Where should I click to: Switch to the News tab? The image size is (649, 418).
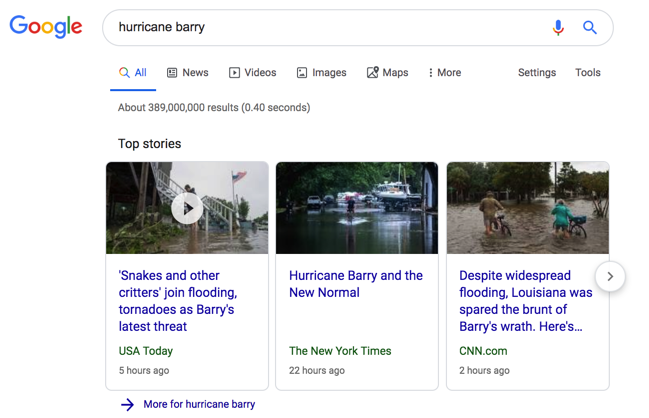click(x=187, y=73)
